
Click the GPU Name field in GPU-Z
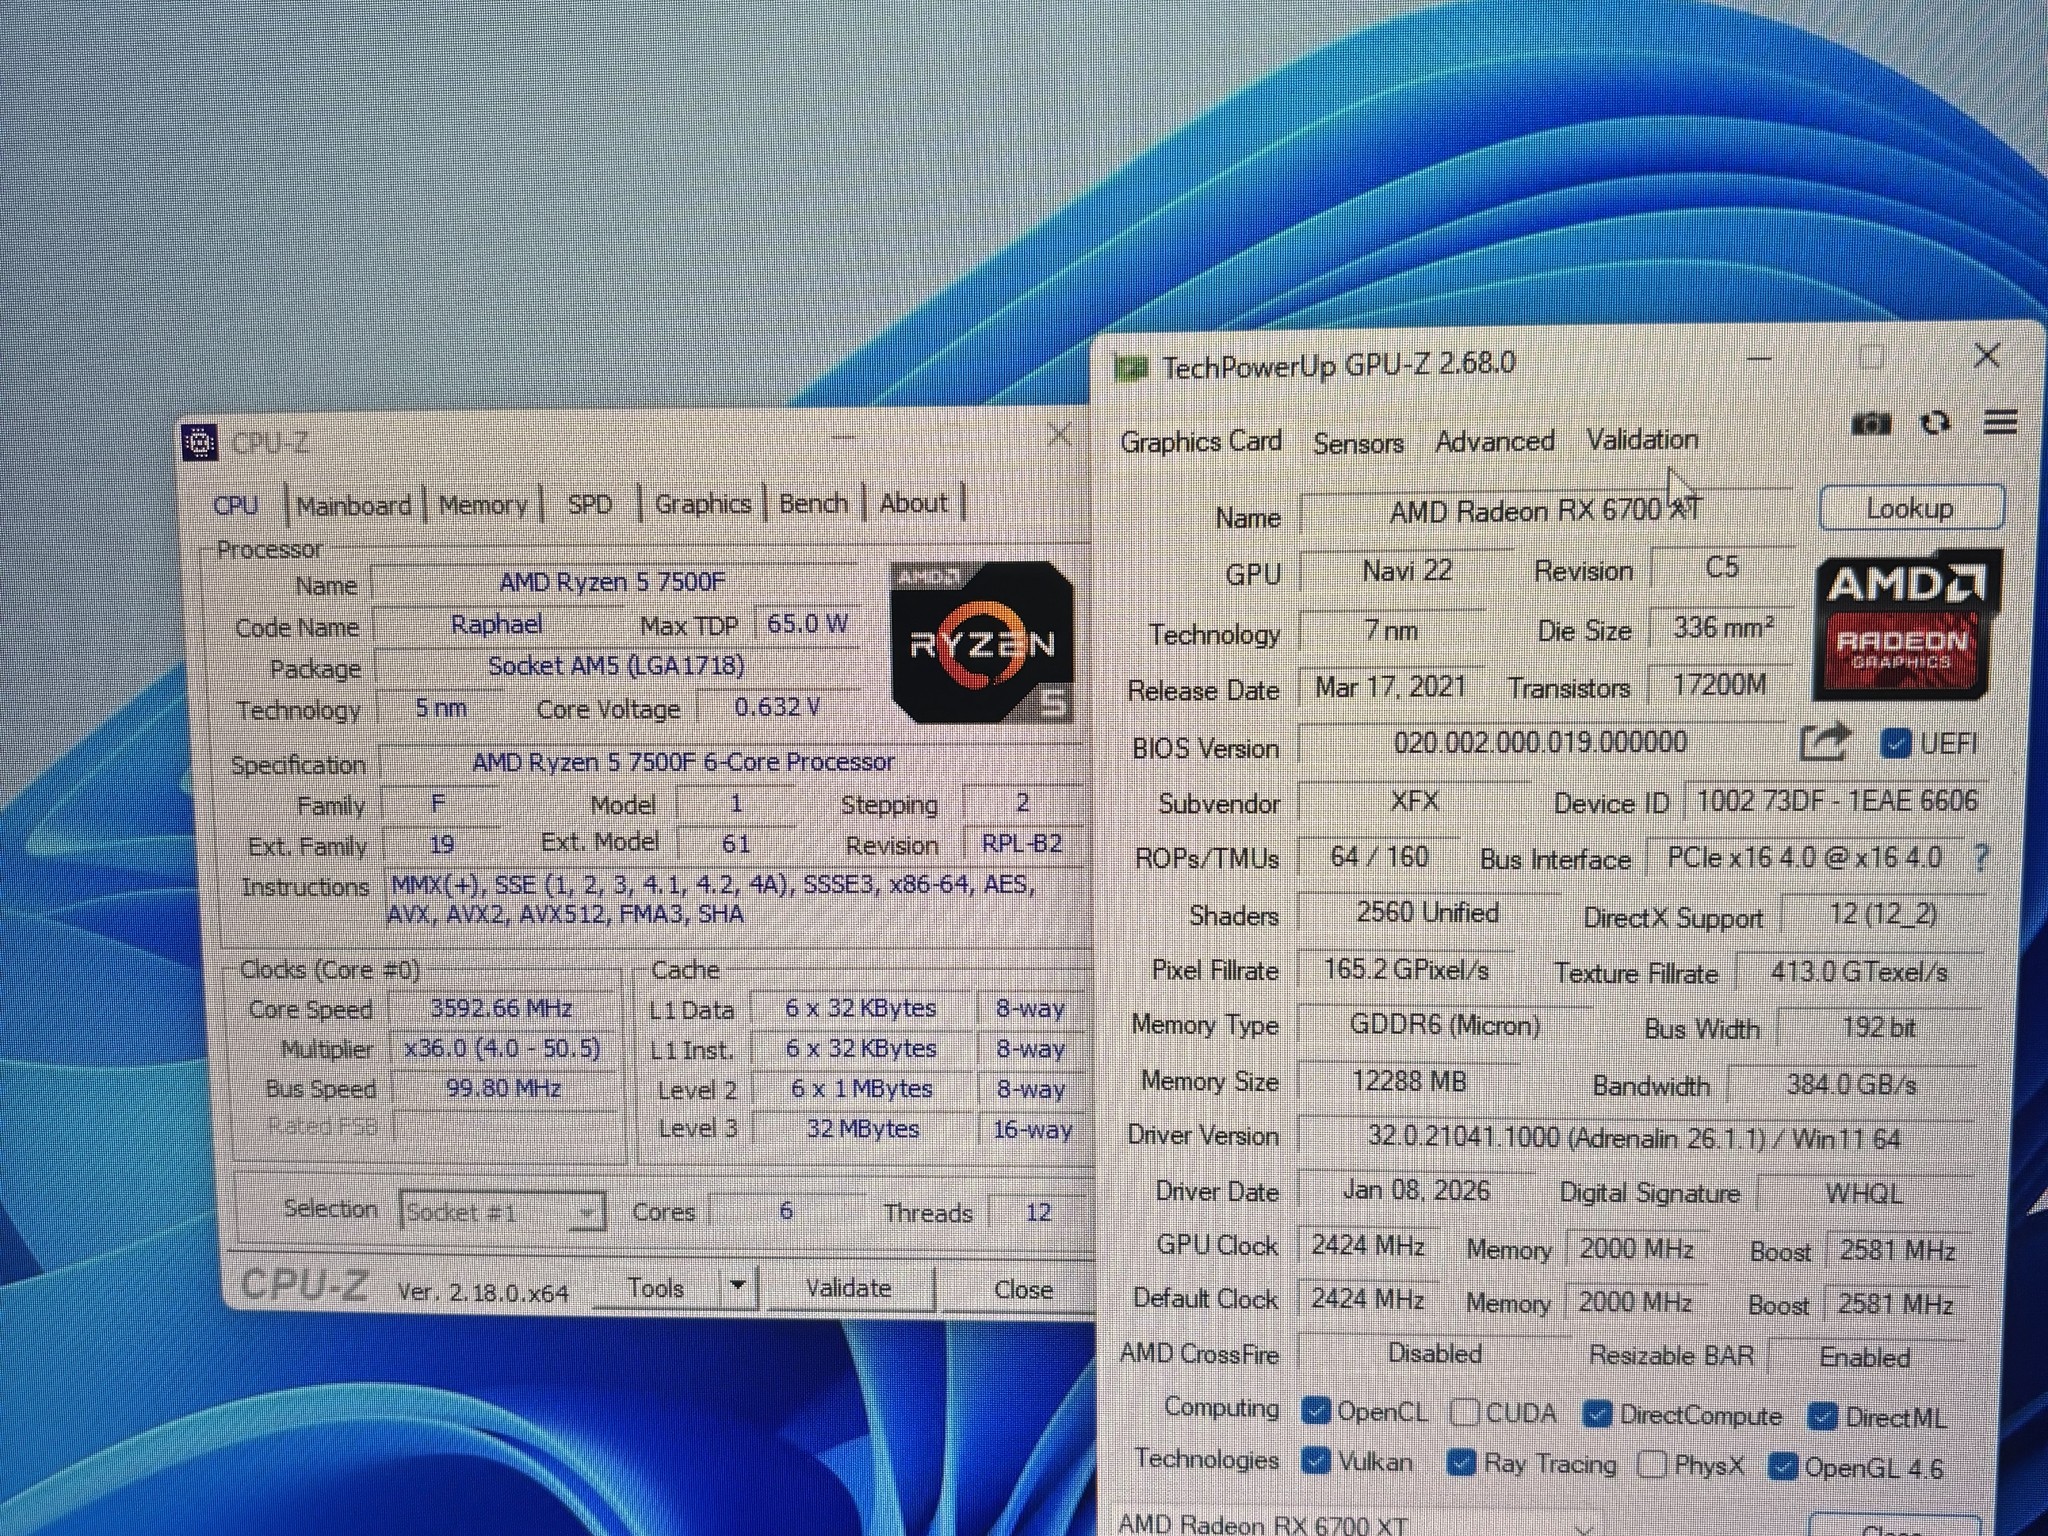(x=1545, y=511)
